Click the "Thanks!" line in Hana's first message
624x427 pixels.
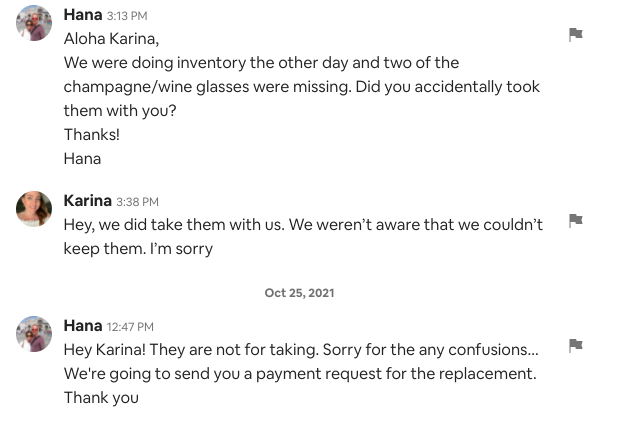91,134
